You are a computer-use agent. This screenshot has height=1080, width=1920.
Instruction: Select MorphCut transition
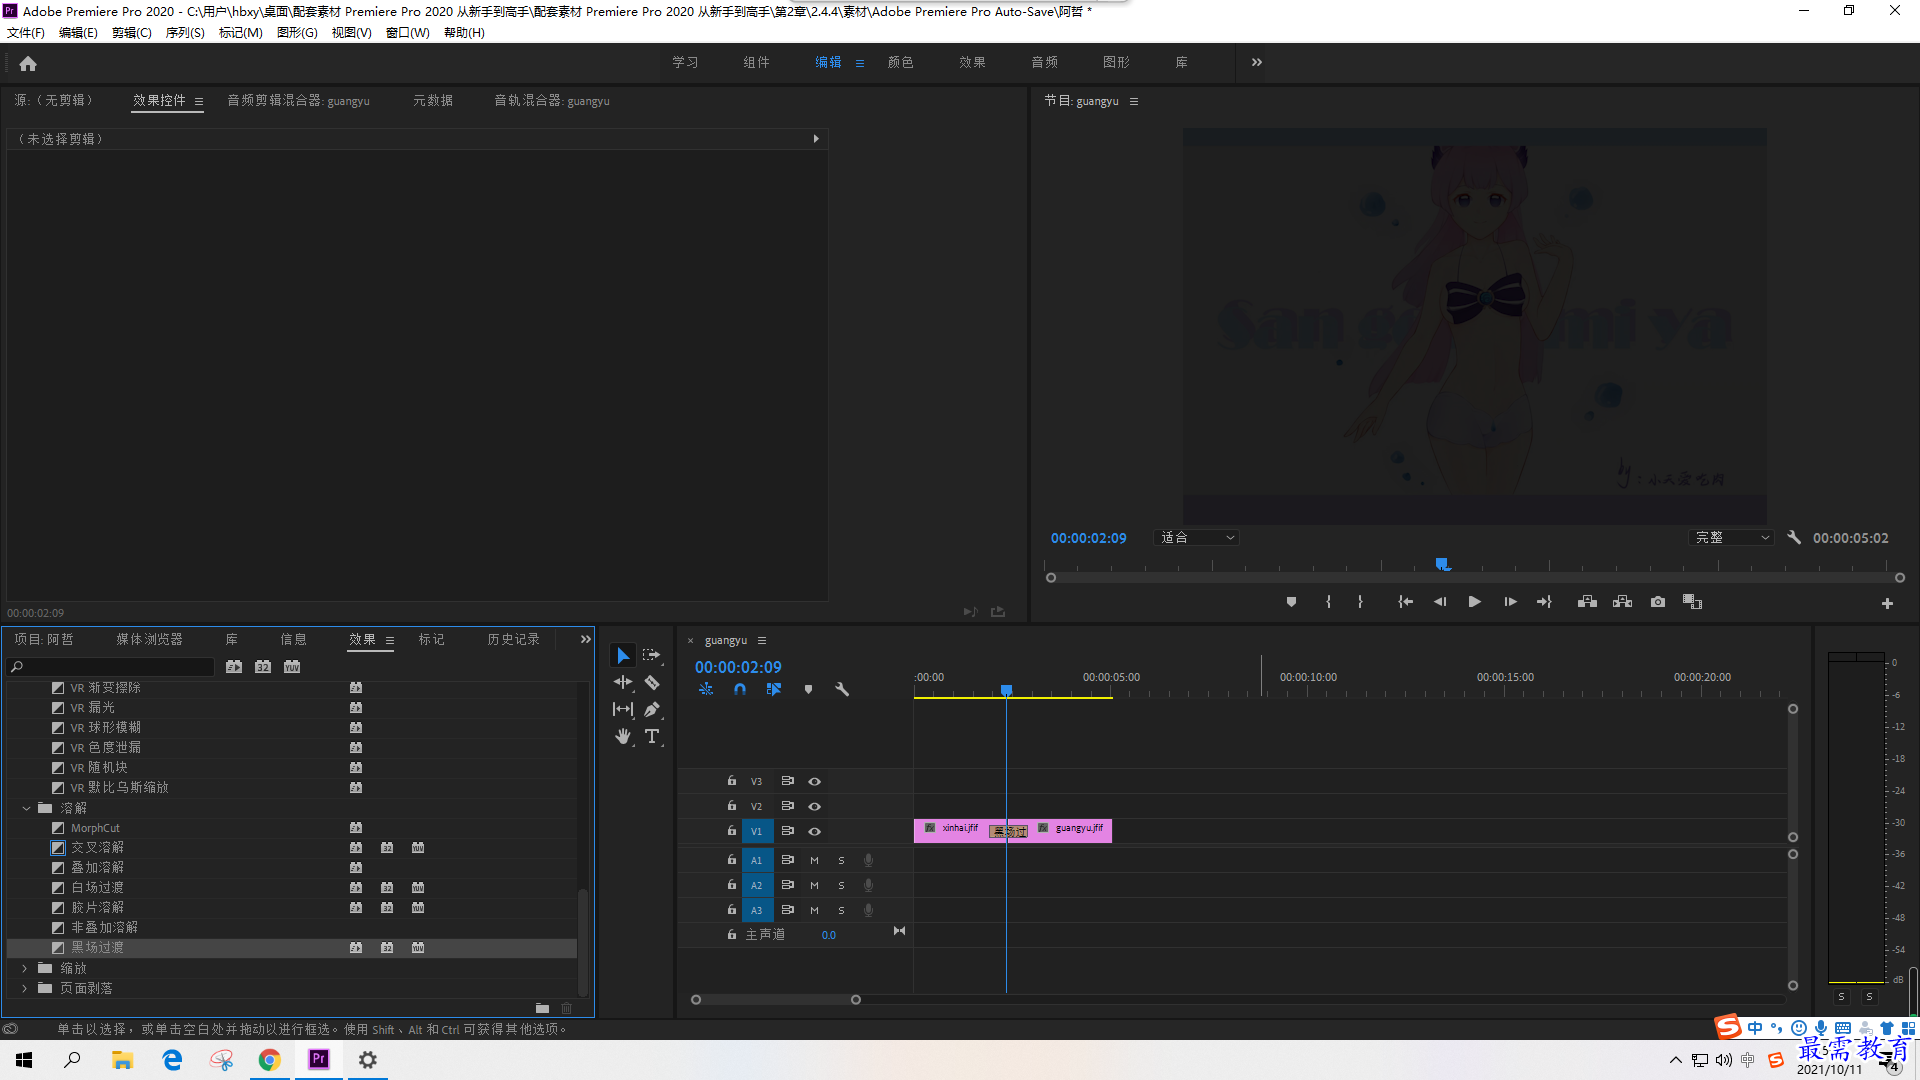pos(95,828)
